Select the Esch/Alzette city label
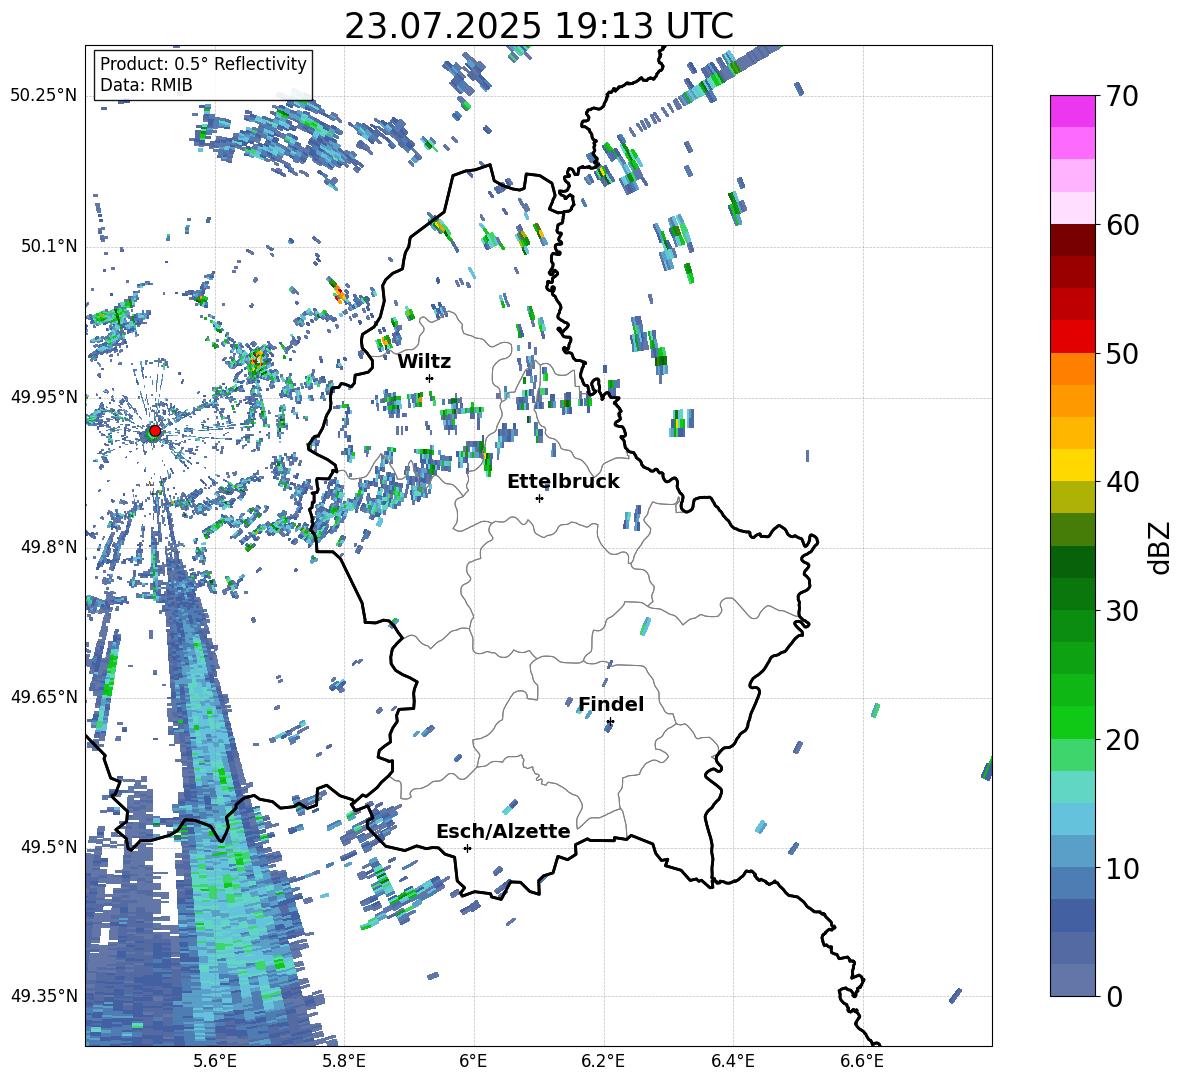1184x1081 pixels. (x=503, y=831)
